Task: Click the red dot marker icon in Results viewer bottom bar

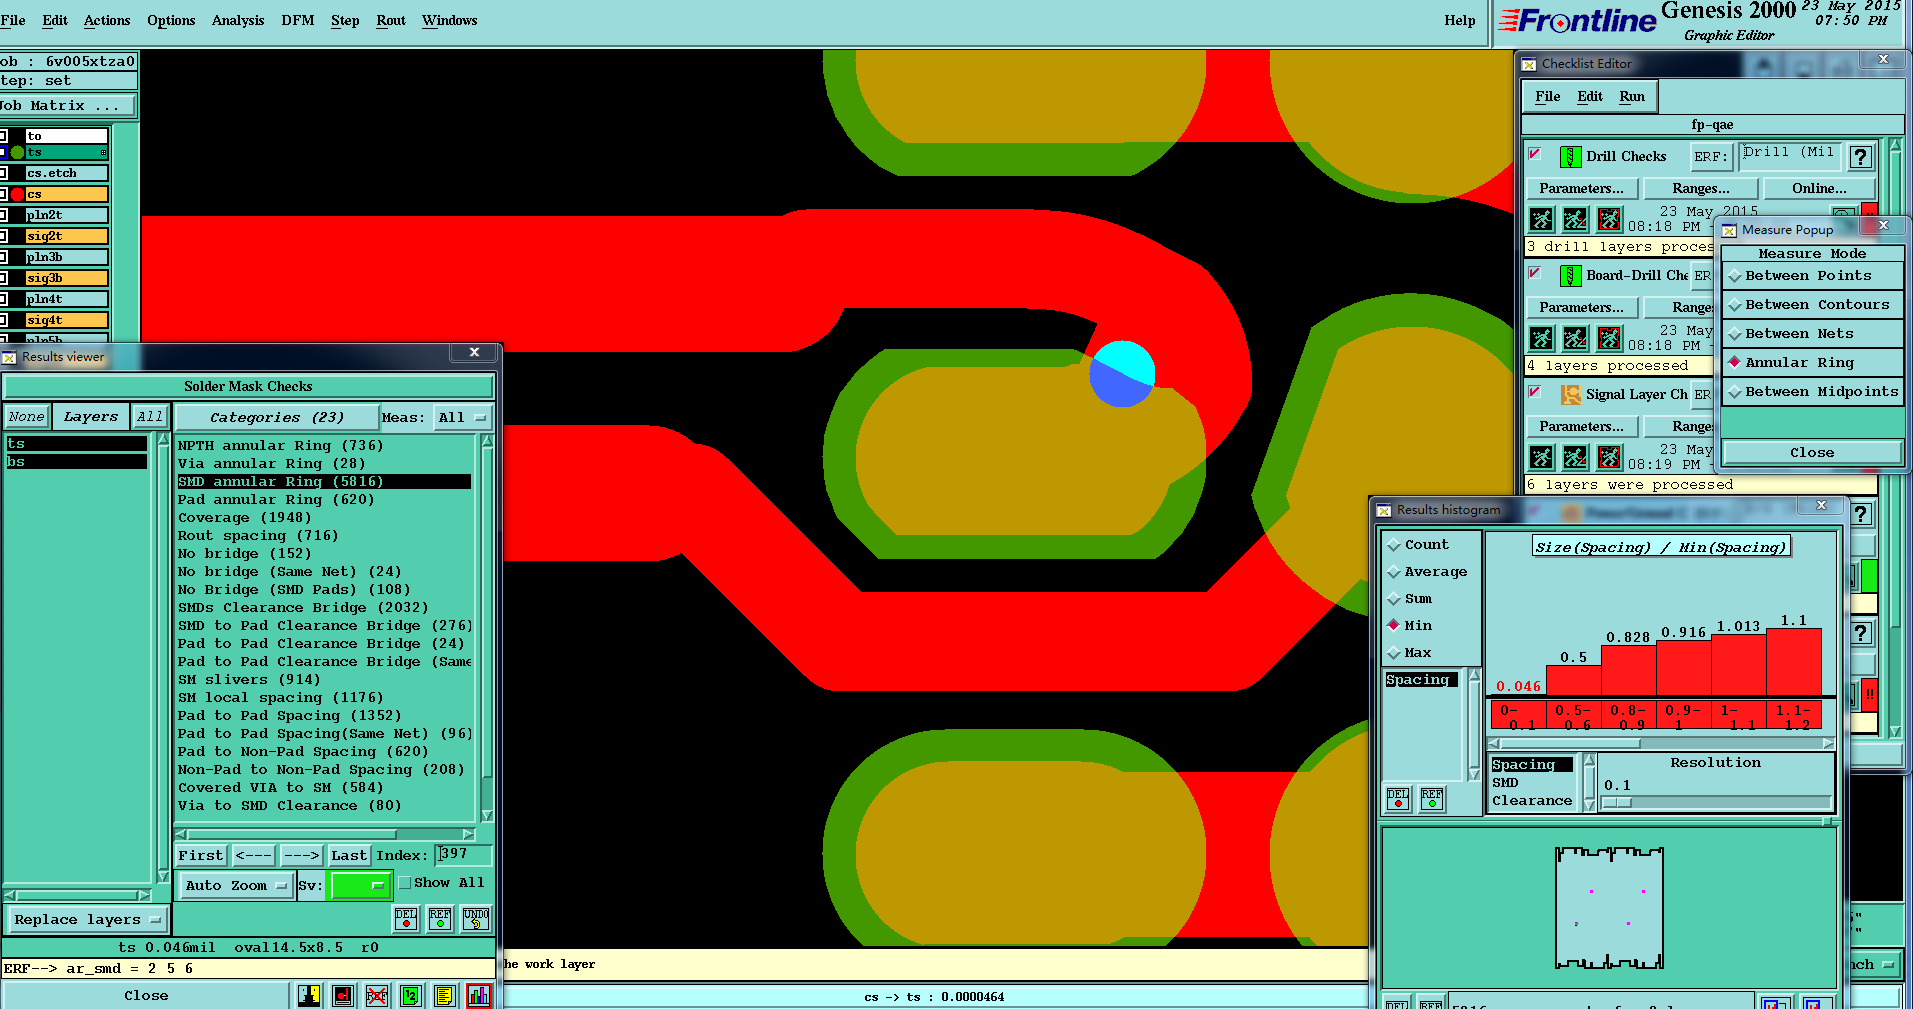Action: [x=343, y=996]
